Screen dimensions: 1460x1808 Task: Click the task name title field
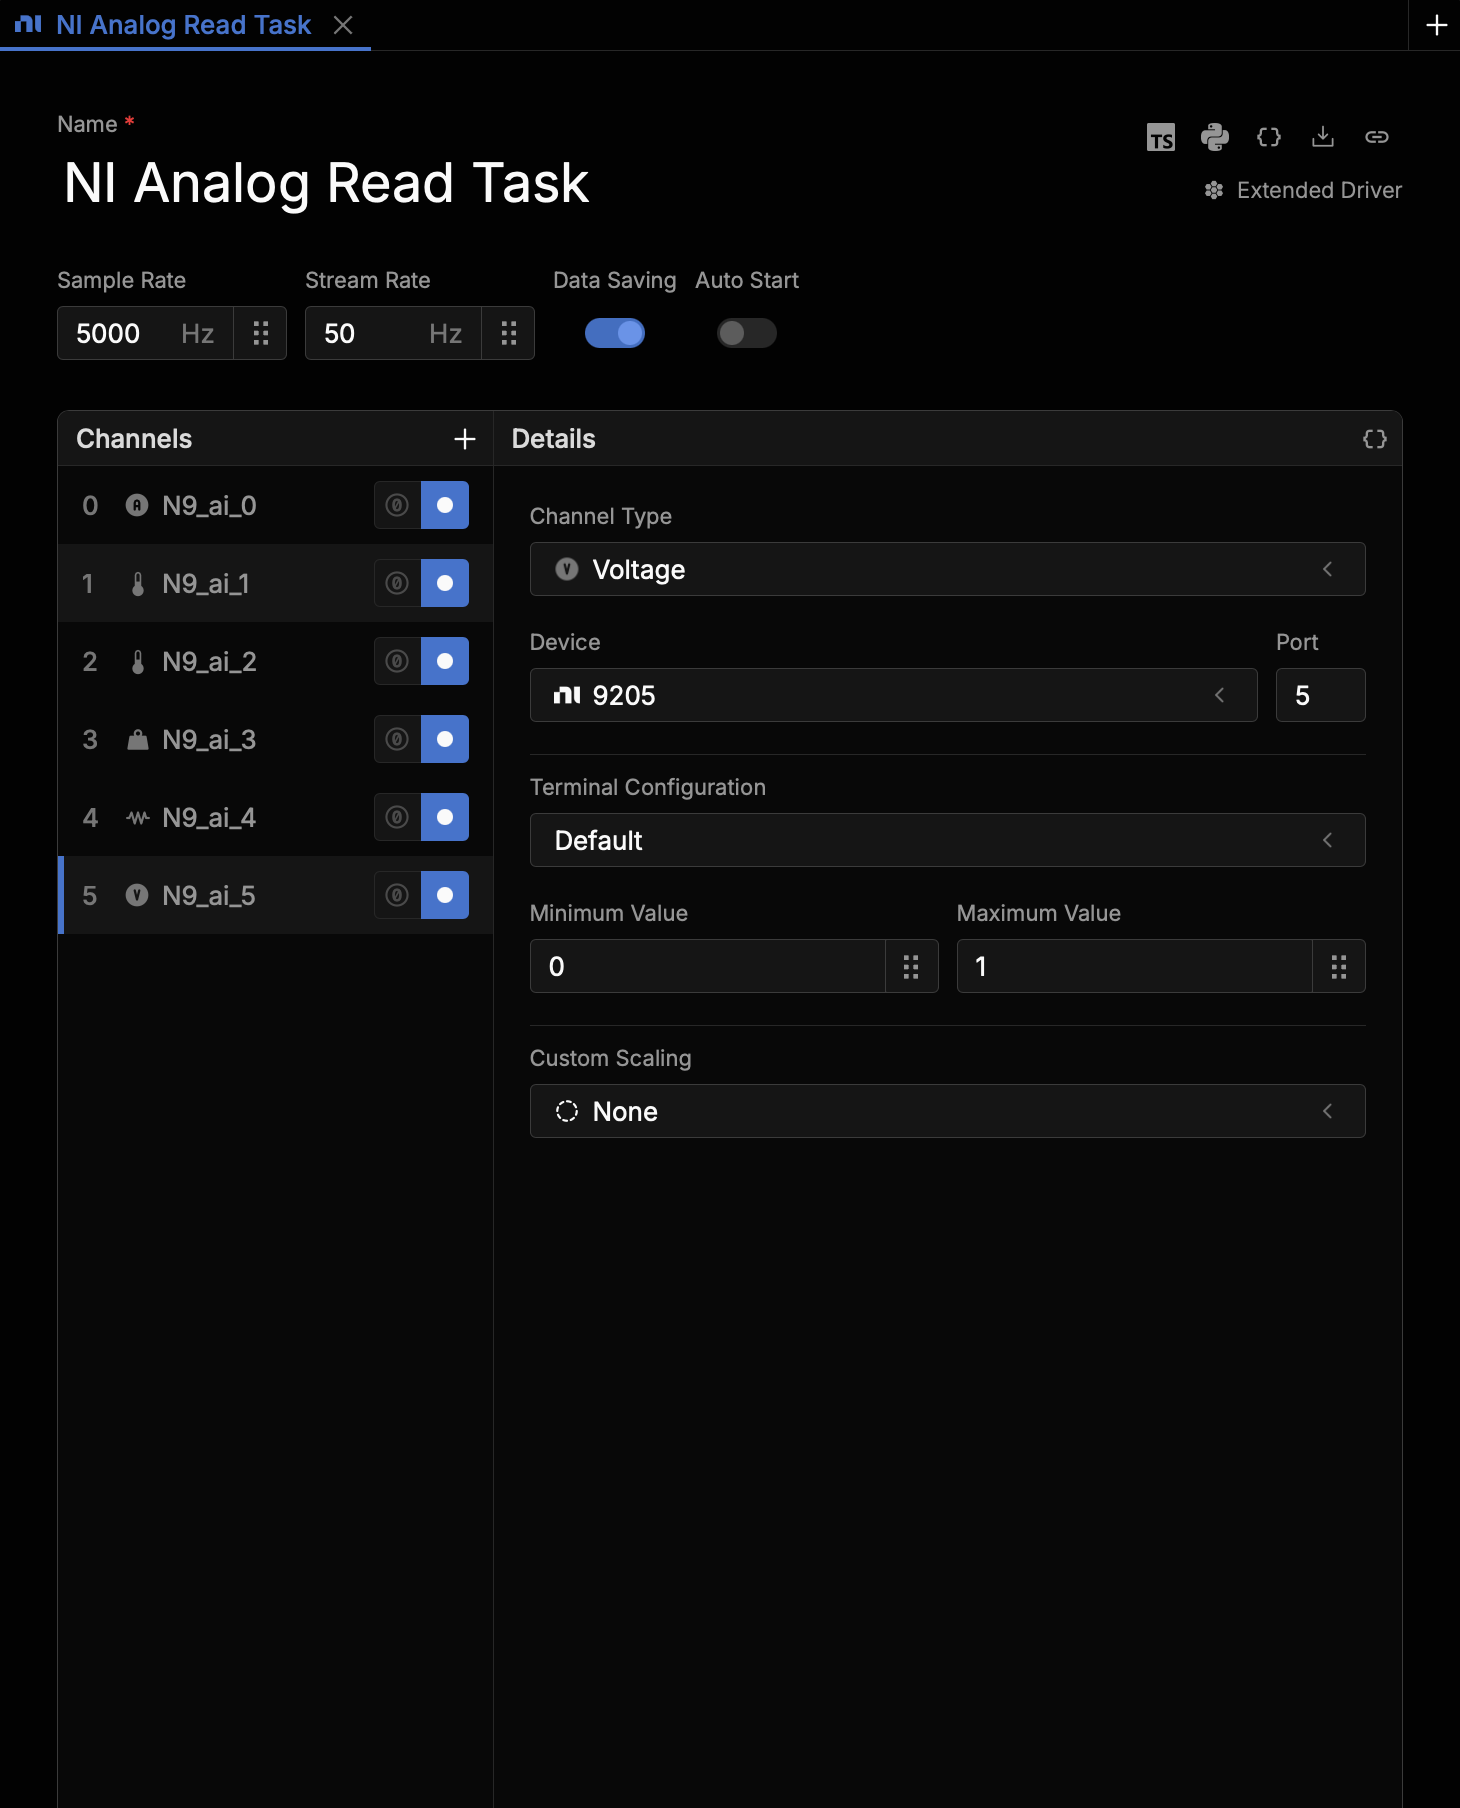pyautogui.click(x=327, y=183)
